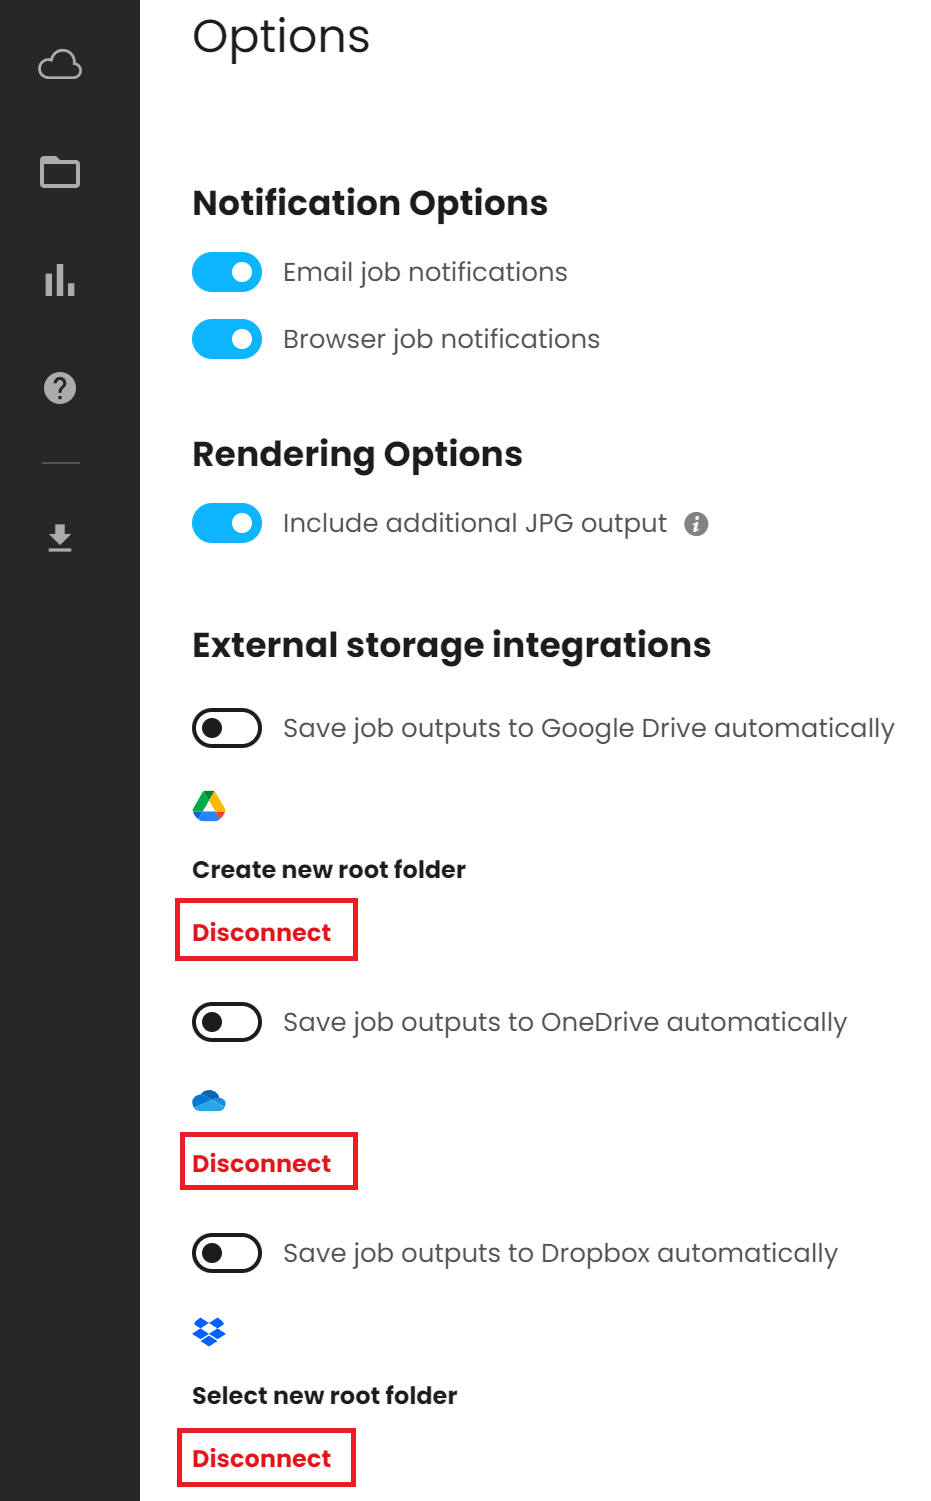The width and height of the screenshot is (931, 1501).
Task: Click the Google Drive logo icon
Action: click(209, 806)
